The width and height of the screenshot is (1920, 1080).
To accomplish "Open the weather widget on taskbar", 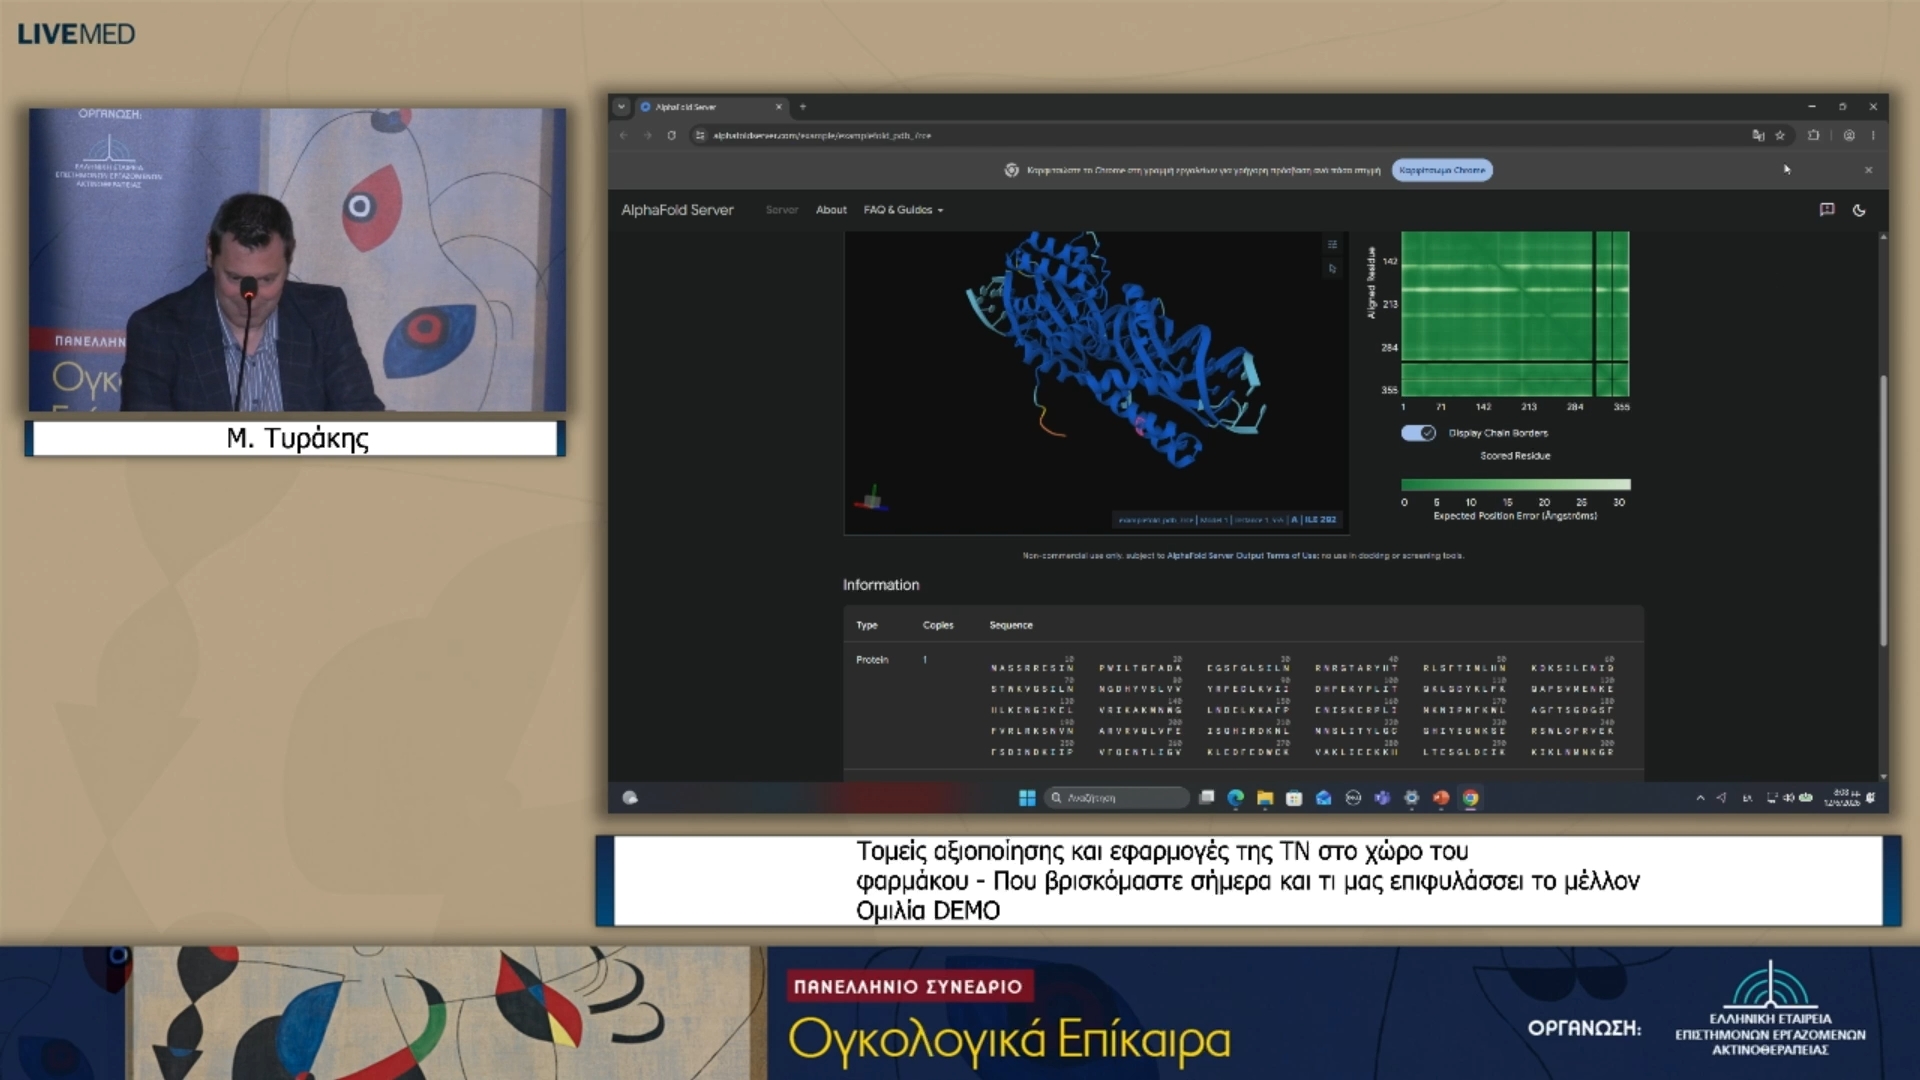I will [x=630, y=798].
